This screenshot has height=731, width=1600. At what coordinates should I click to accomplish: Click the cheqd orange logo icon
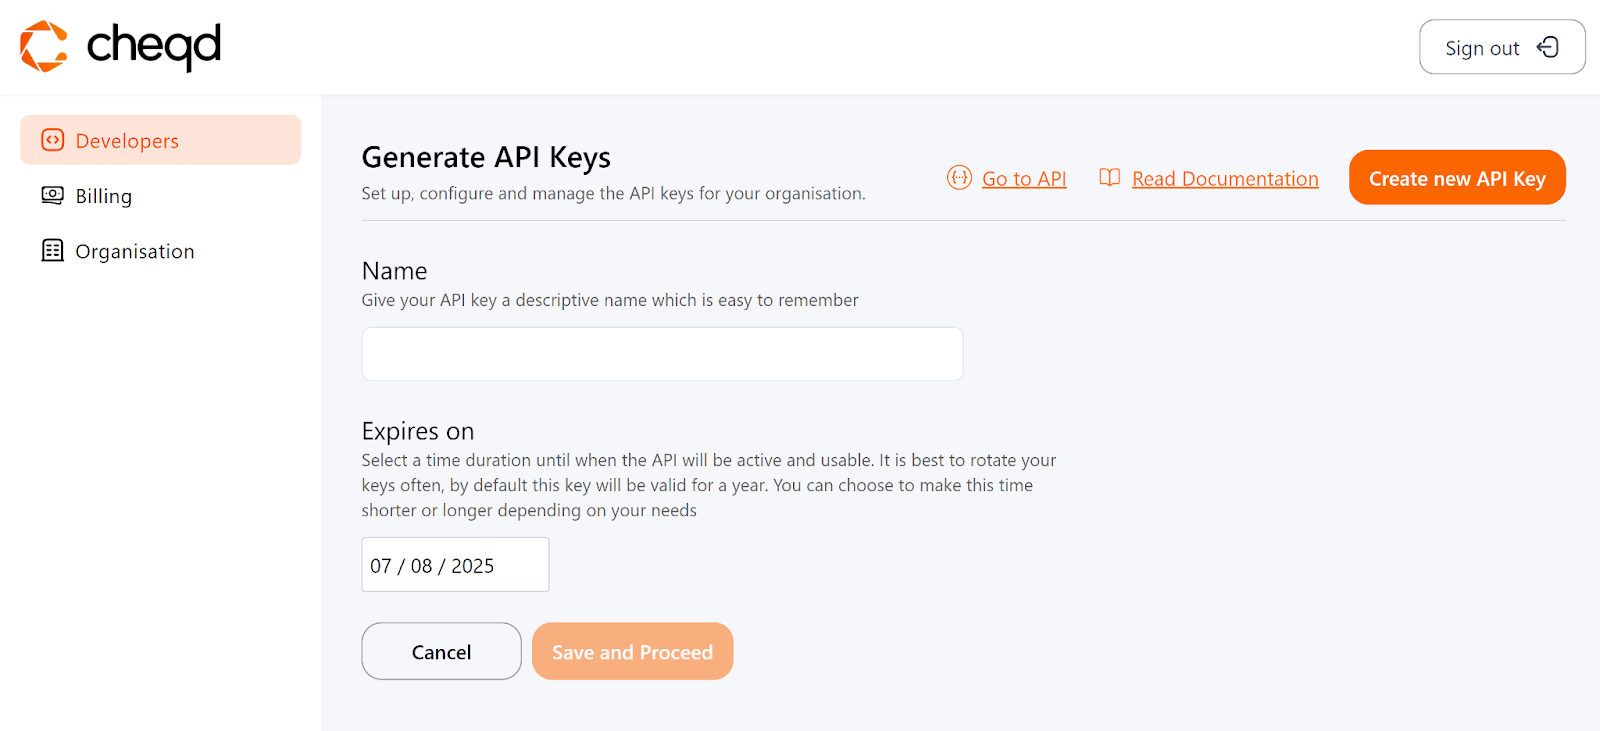click(44, 47)
